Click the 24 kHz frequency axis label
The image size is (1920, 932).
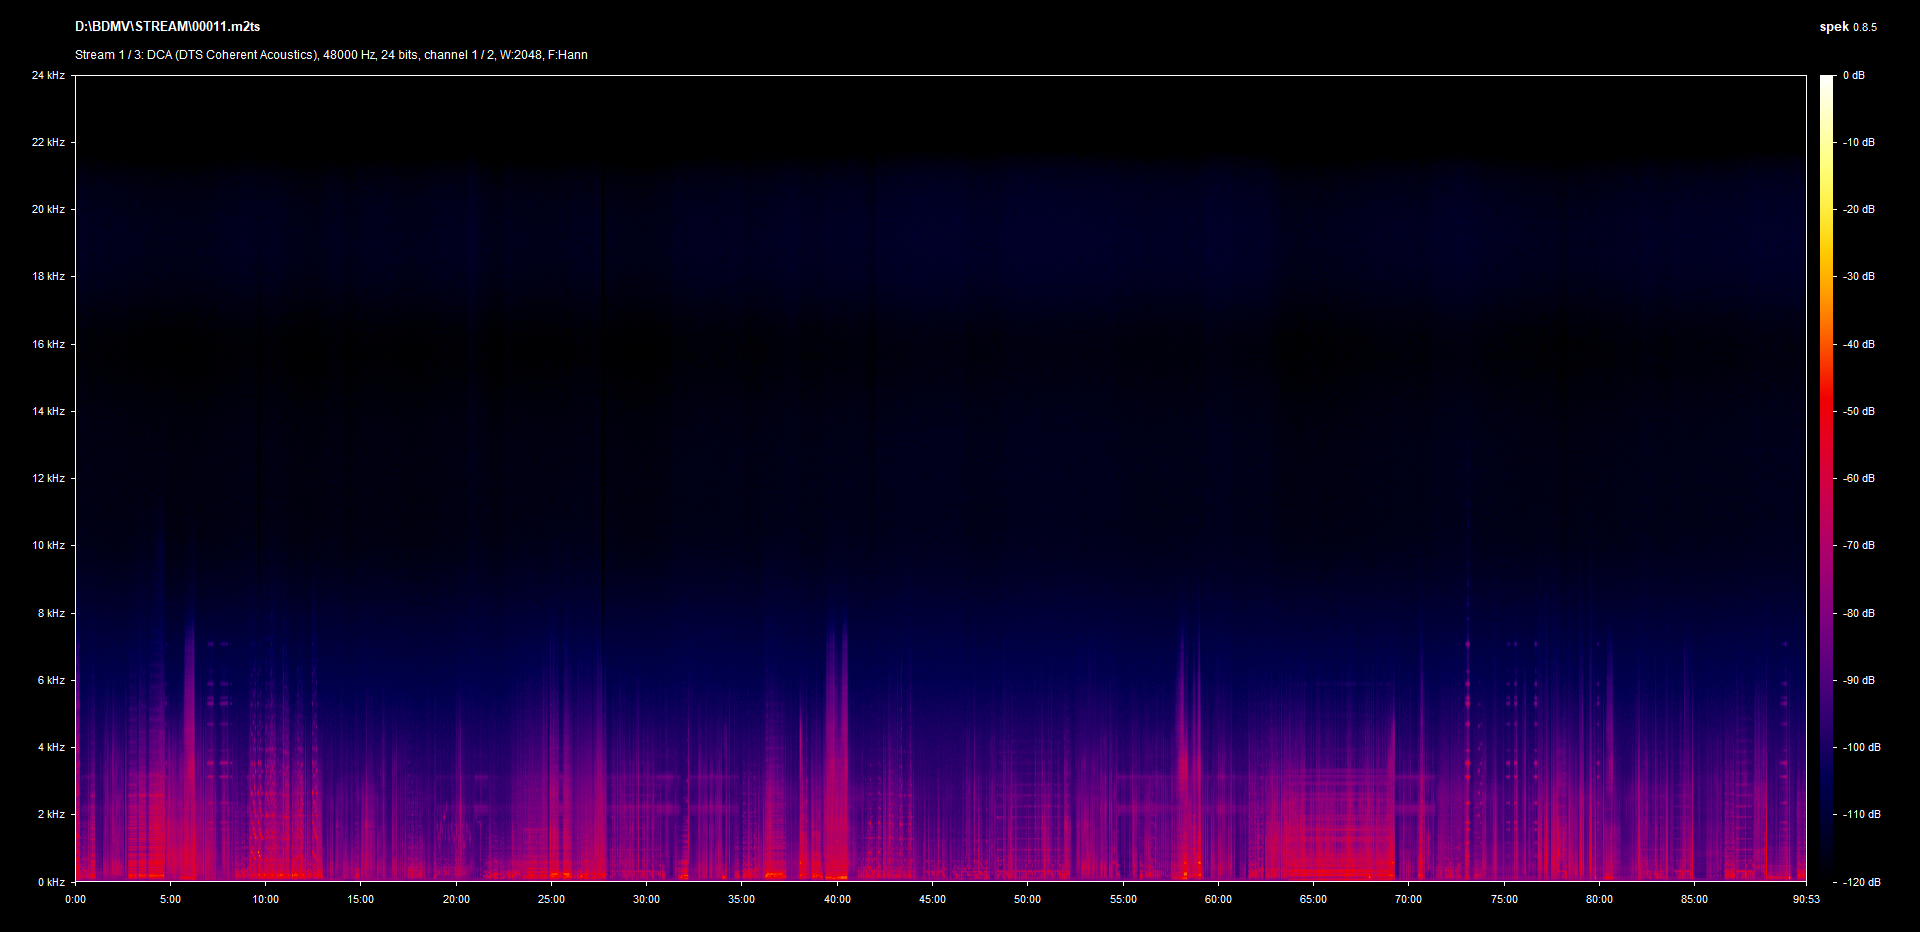(x=48, y=76)
